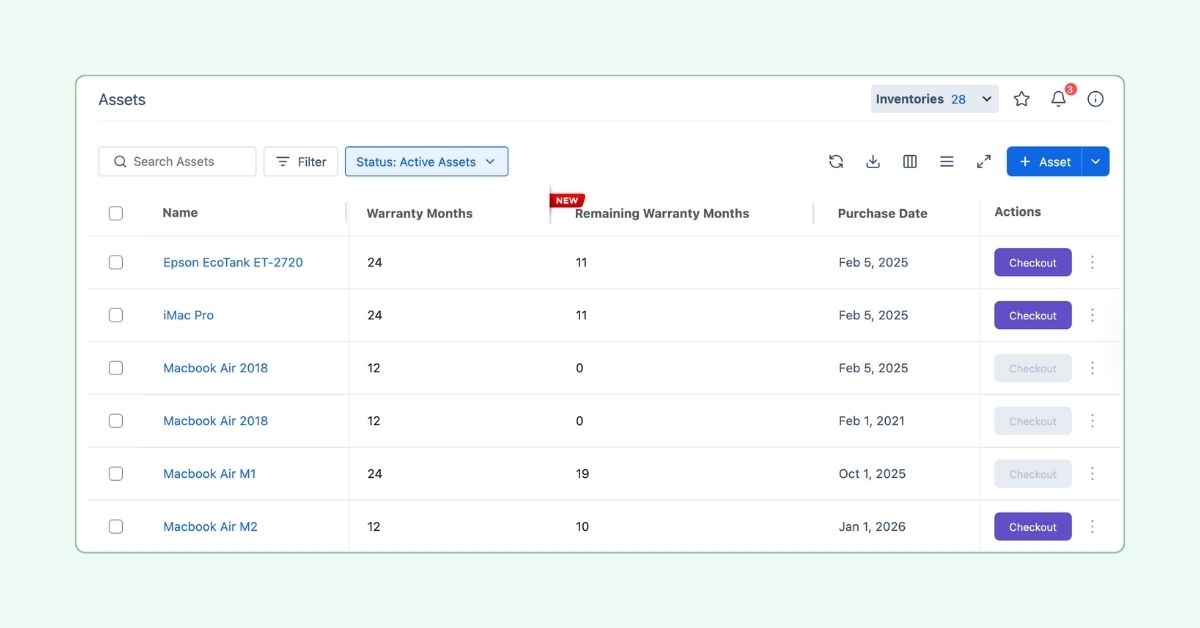Viewport: 1200px width, 628px height.
Task: Check the Macbook Air M2 row checkbox
Action: (x=116, y=526)
